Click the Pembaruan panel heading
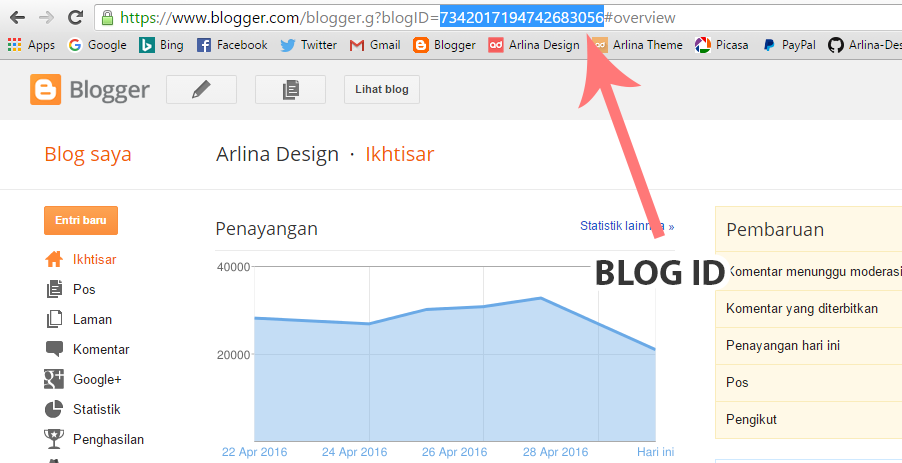 775,230
